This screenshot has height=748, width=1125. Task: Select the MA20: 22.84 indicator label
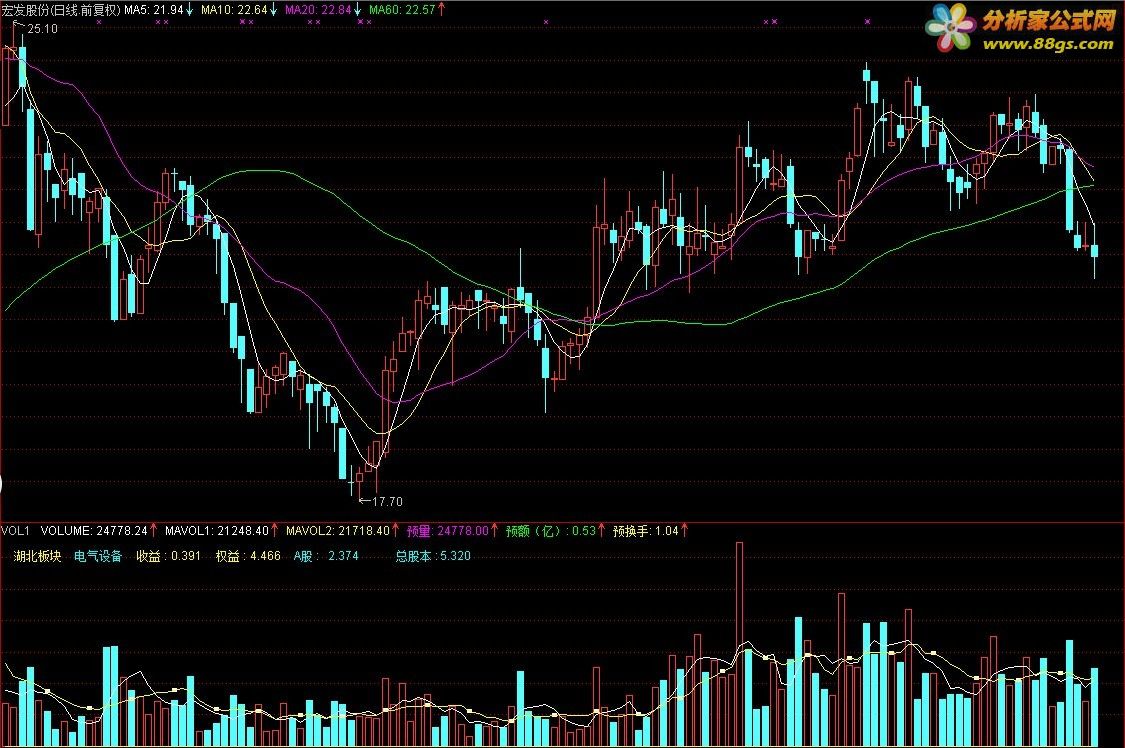[318, 10]
